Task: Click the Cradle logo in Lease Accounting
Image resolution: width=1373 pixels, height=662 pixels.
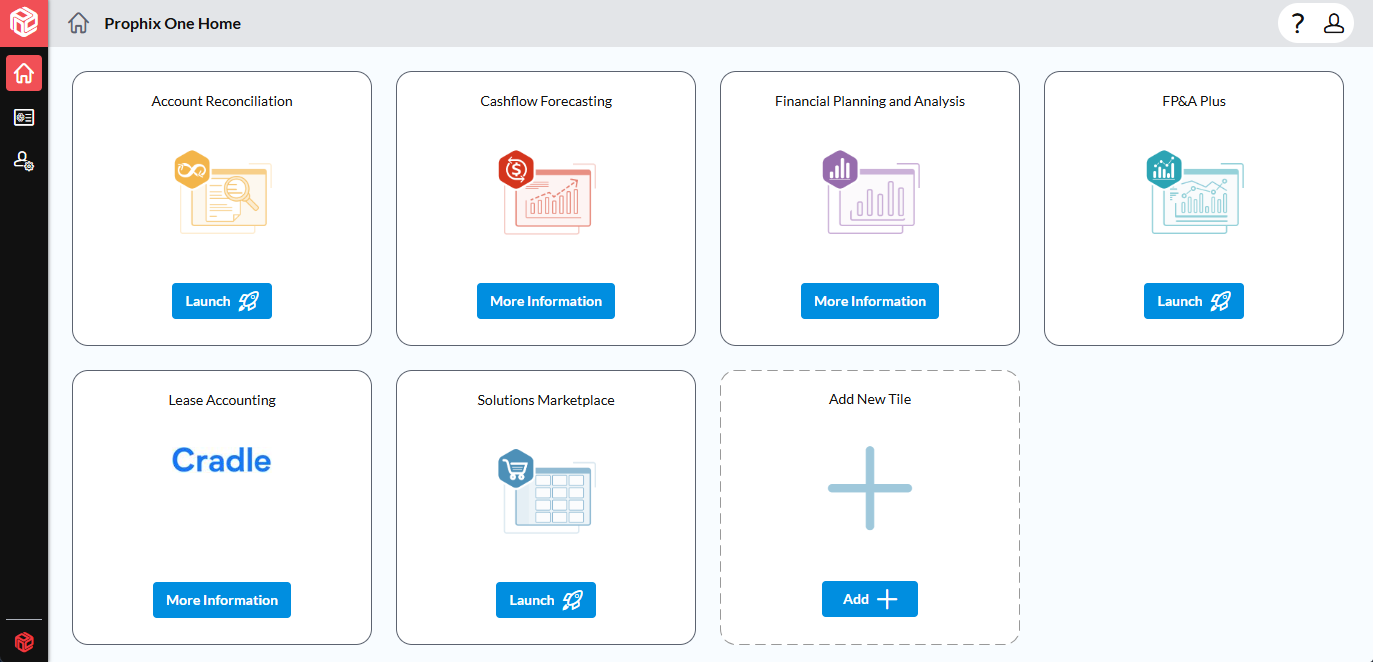Action: coord(222,460)
